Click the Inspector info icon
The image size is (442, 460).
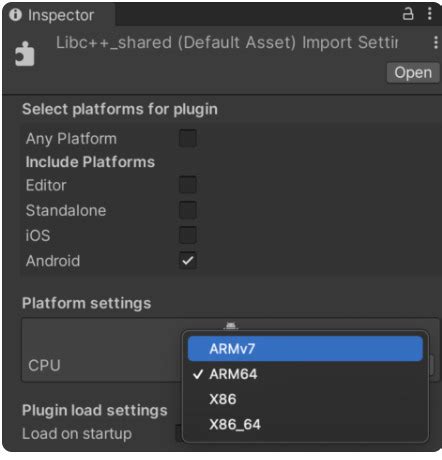(x=15, y=15)
